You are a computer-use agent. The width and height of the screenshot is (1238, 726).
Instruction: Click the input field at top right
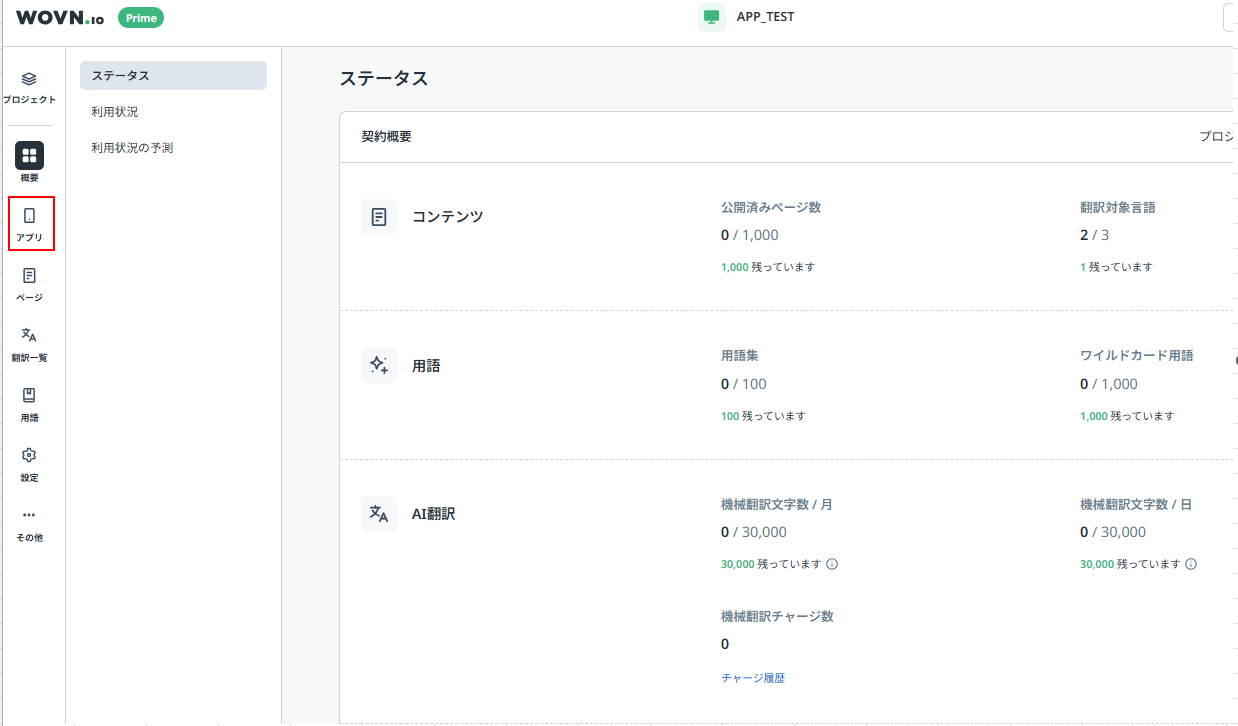(1232, 17)
